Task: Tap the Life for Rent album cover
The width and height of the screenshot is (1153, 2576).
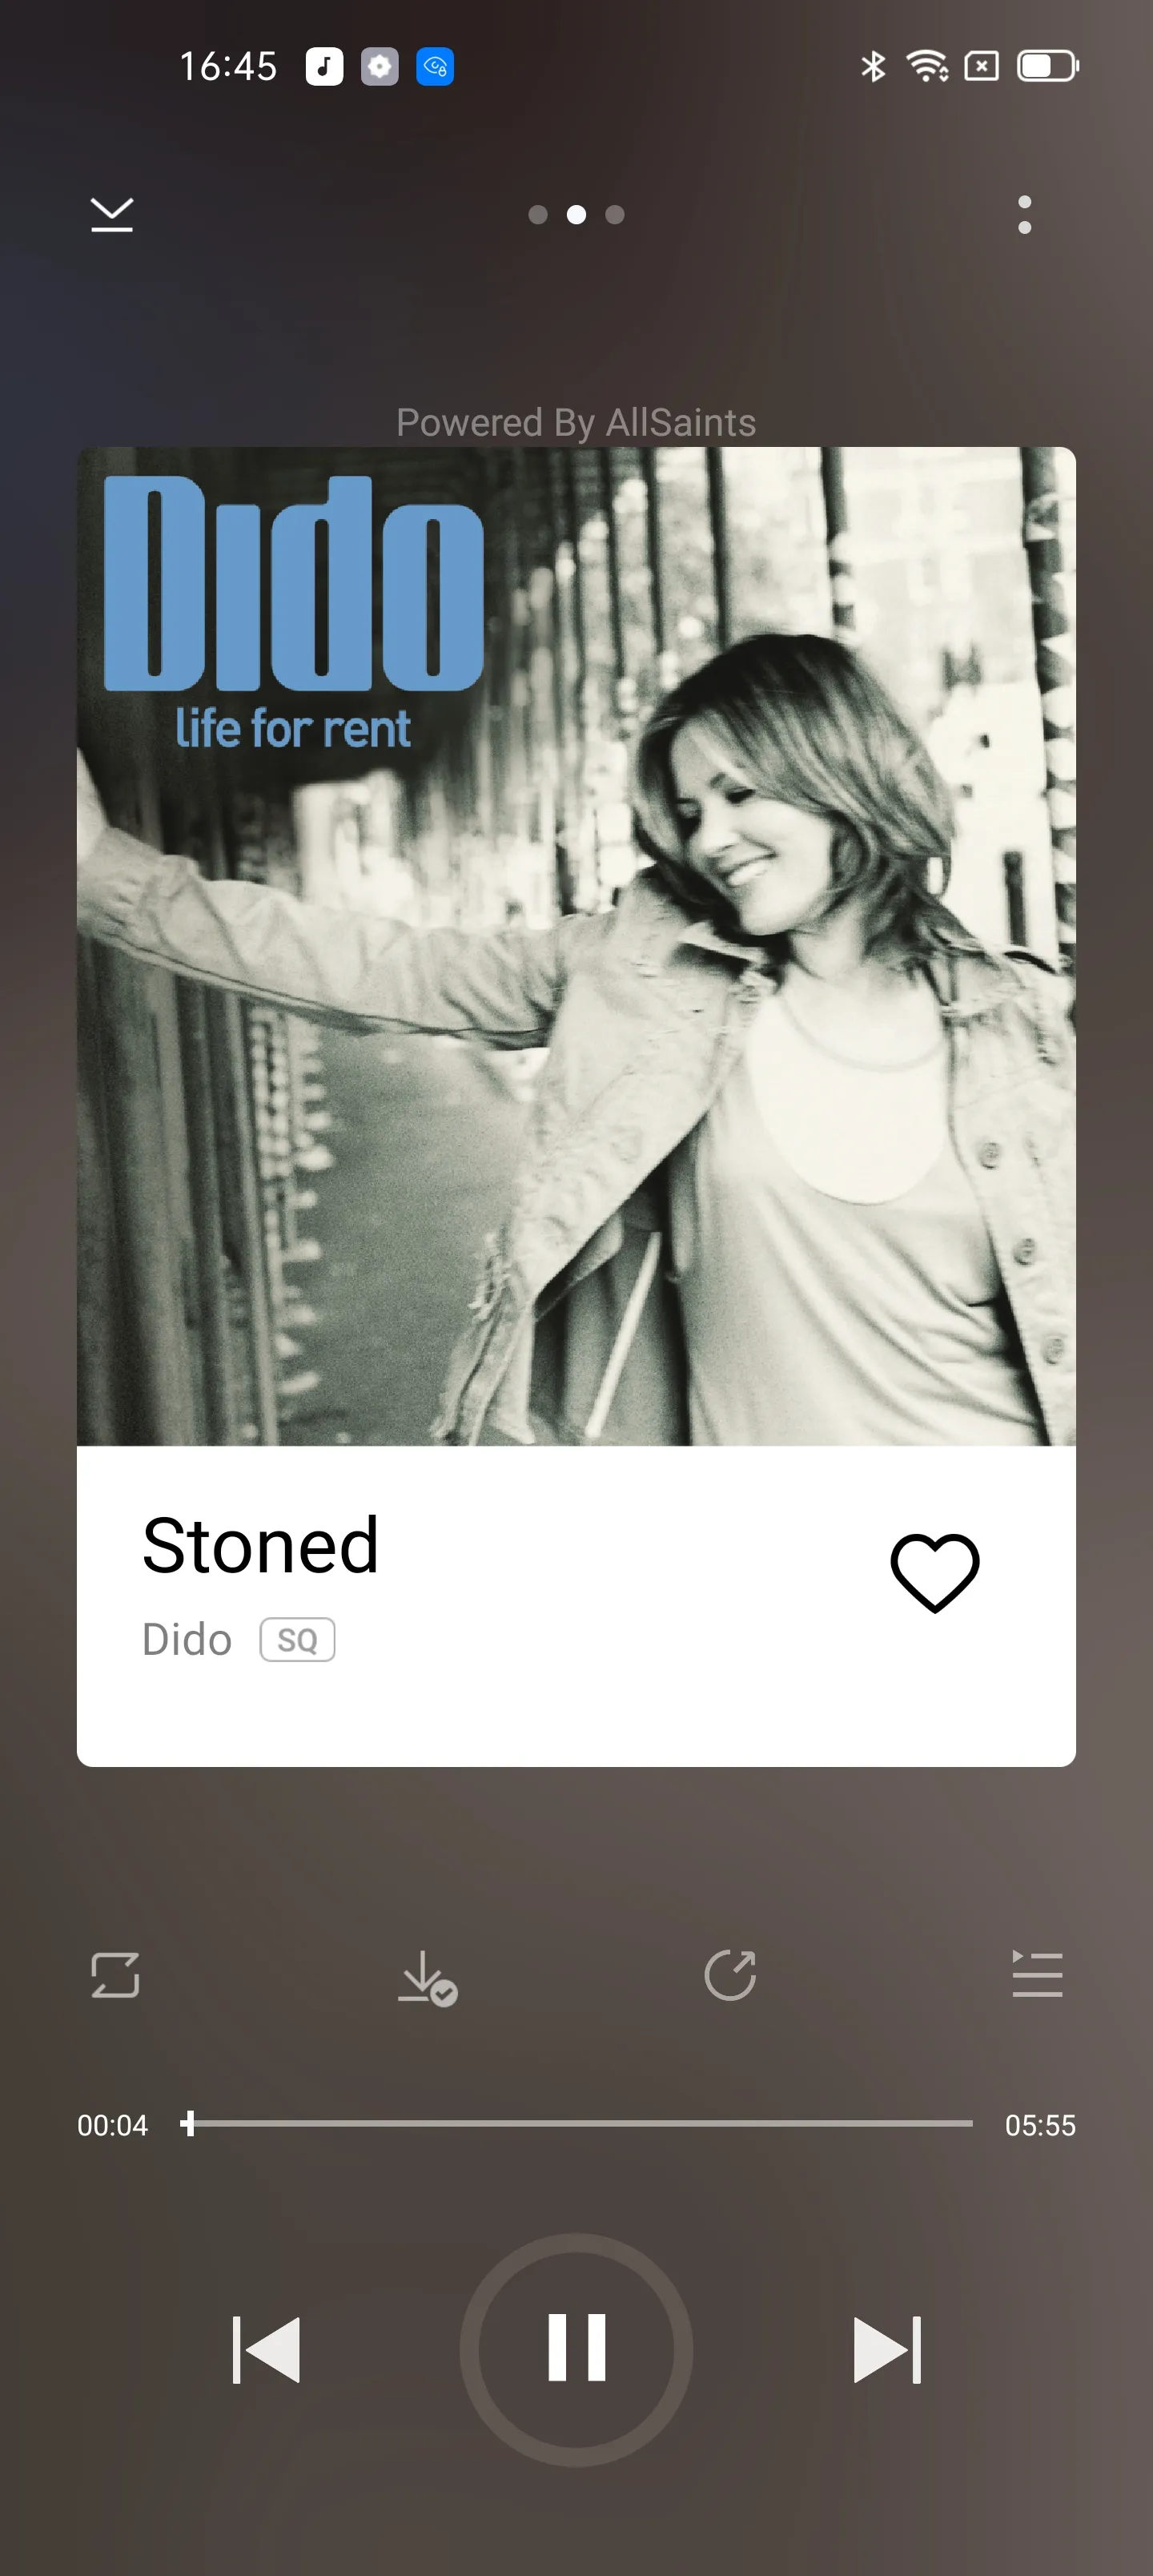Action: pyautogui.click(x=576, y=946)
